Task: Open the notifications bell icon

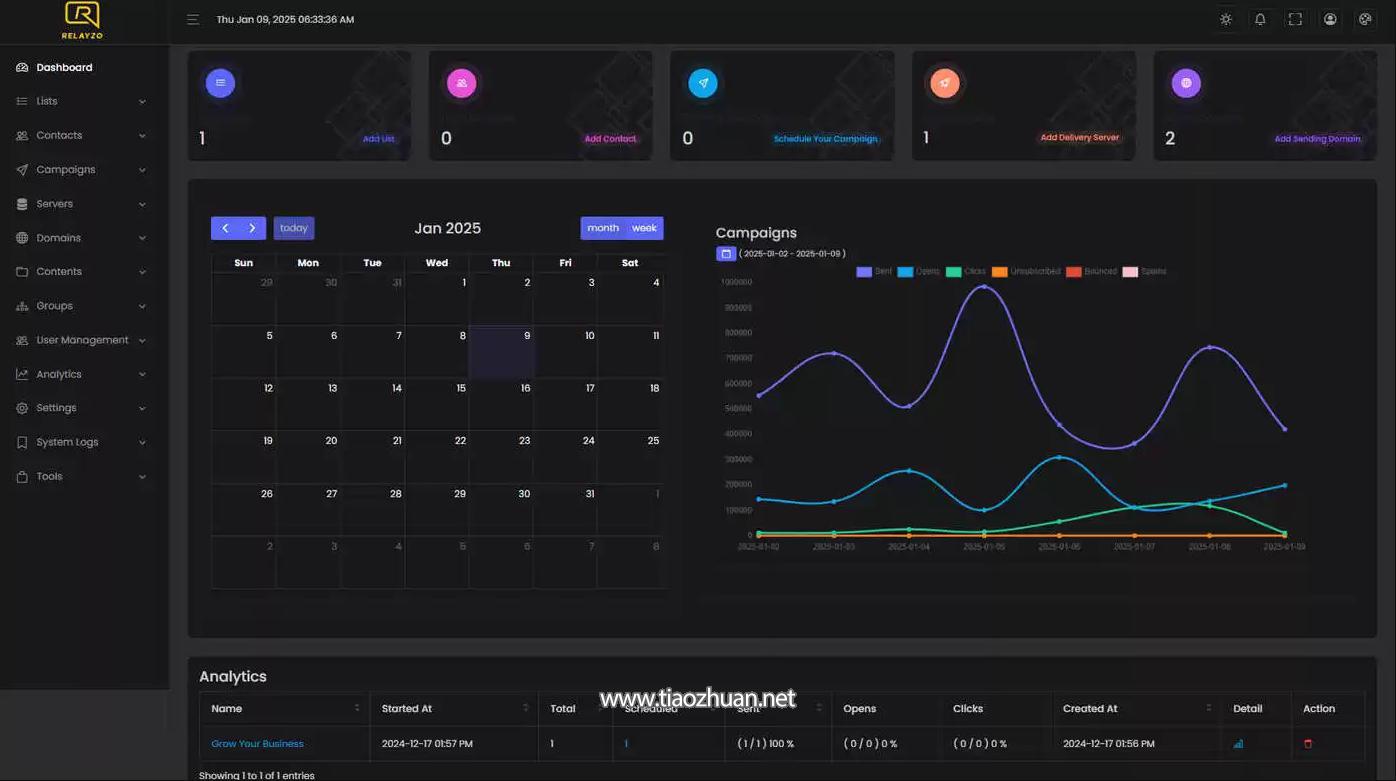Action: [x=1260, y=19]
